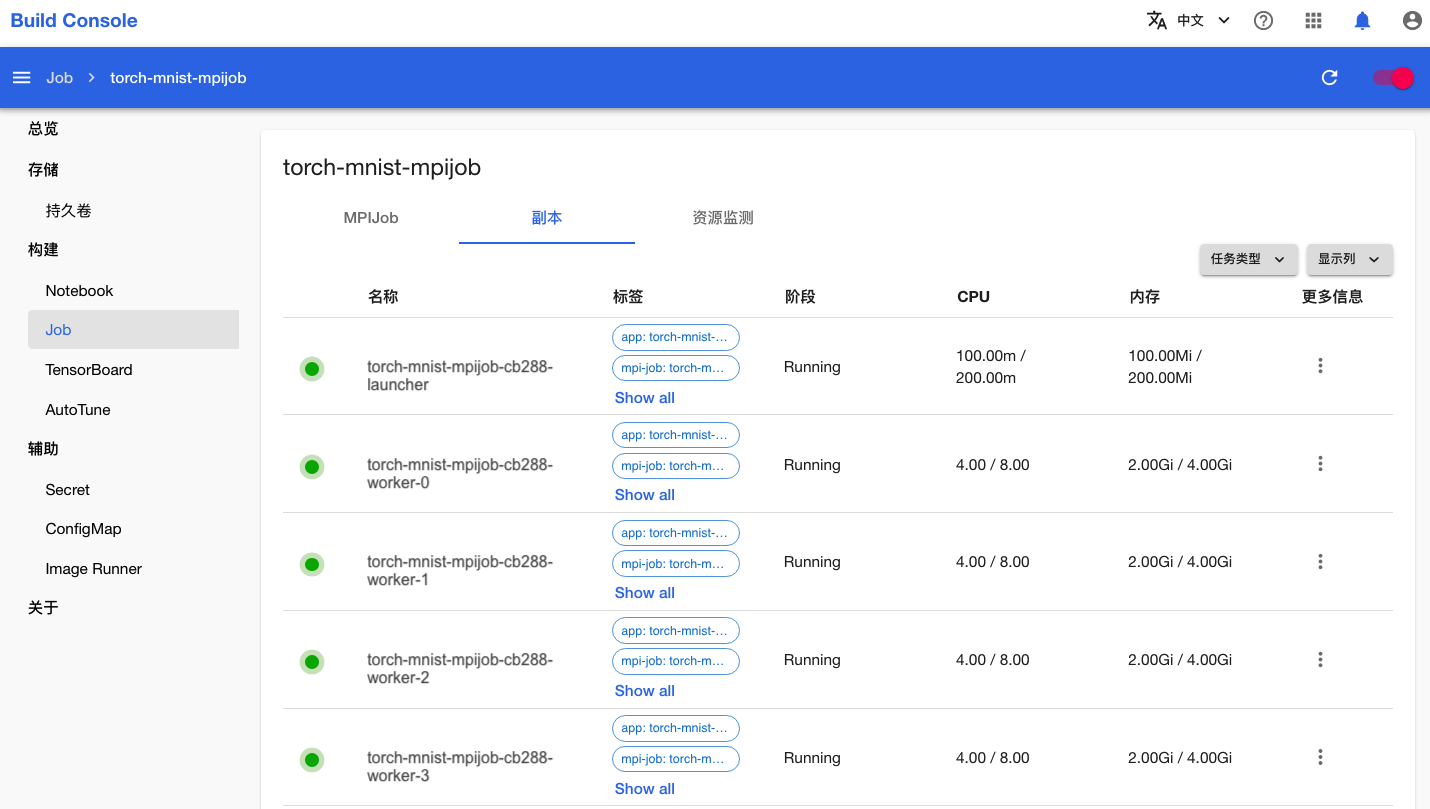Select 构建 in sidebar
This screenshot has width=1430, height=809.
point(43,250)
